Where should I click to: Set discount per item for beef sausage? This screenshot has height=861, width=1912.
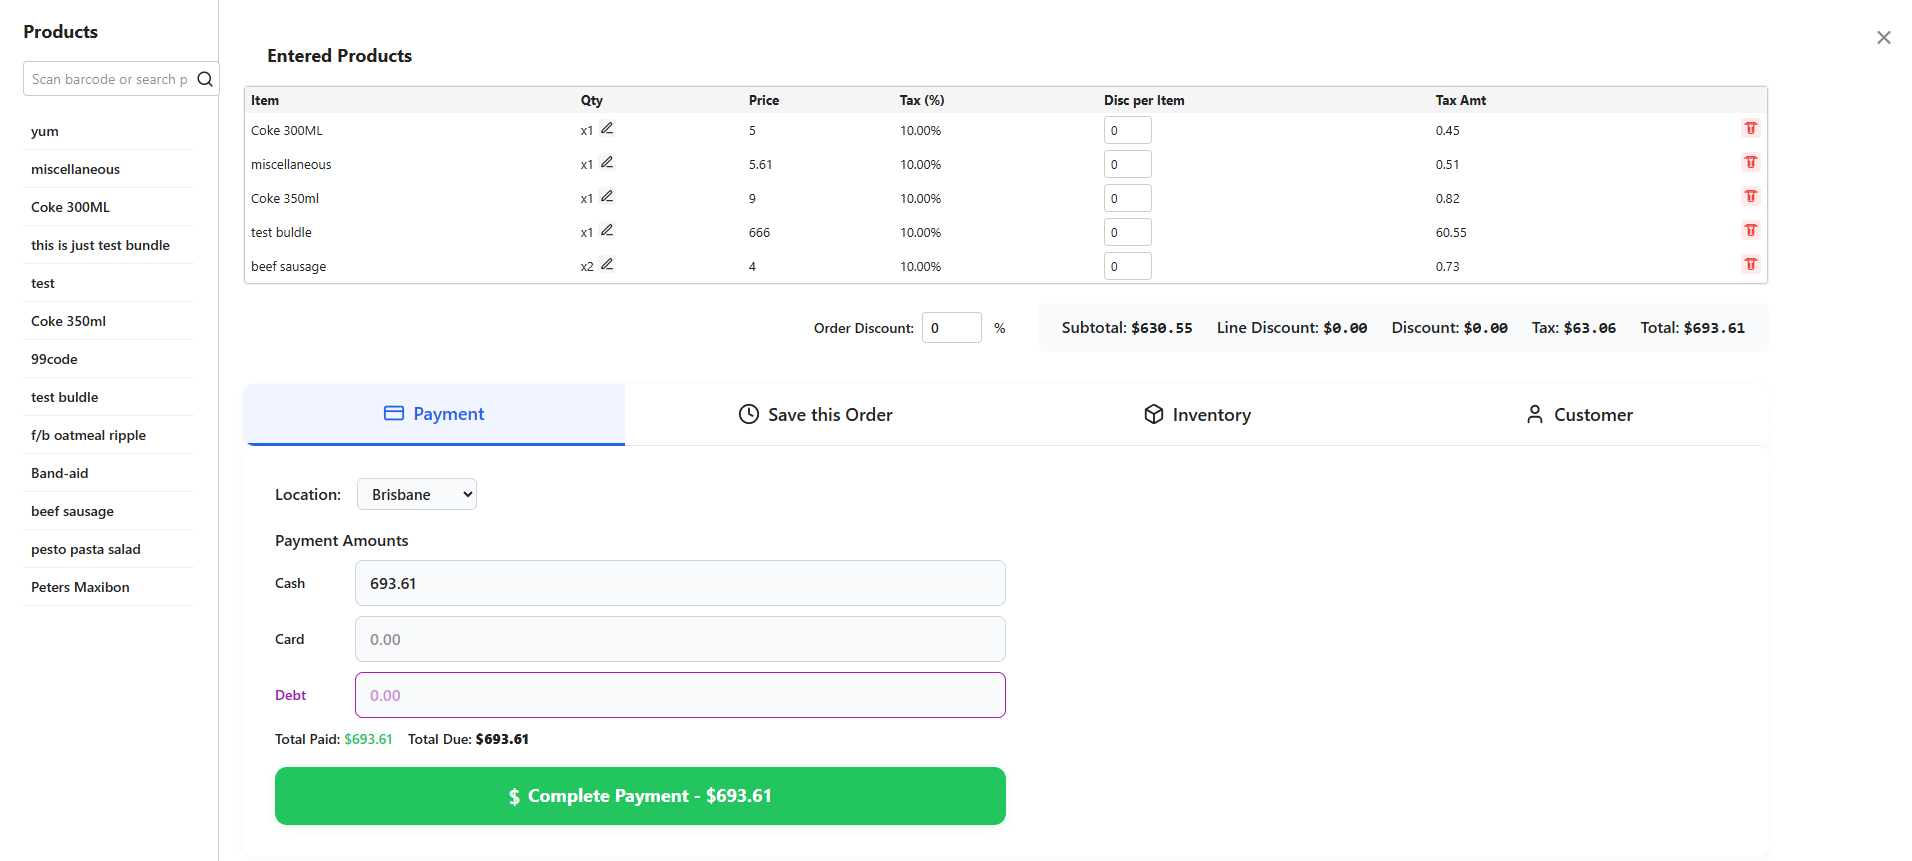point(1128,266)
